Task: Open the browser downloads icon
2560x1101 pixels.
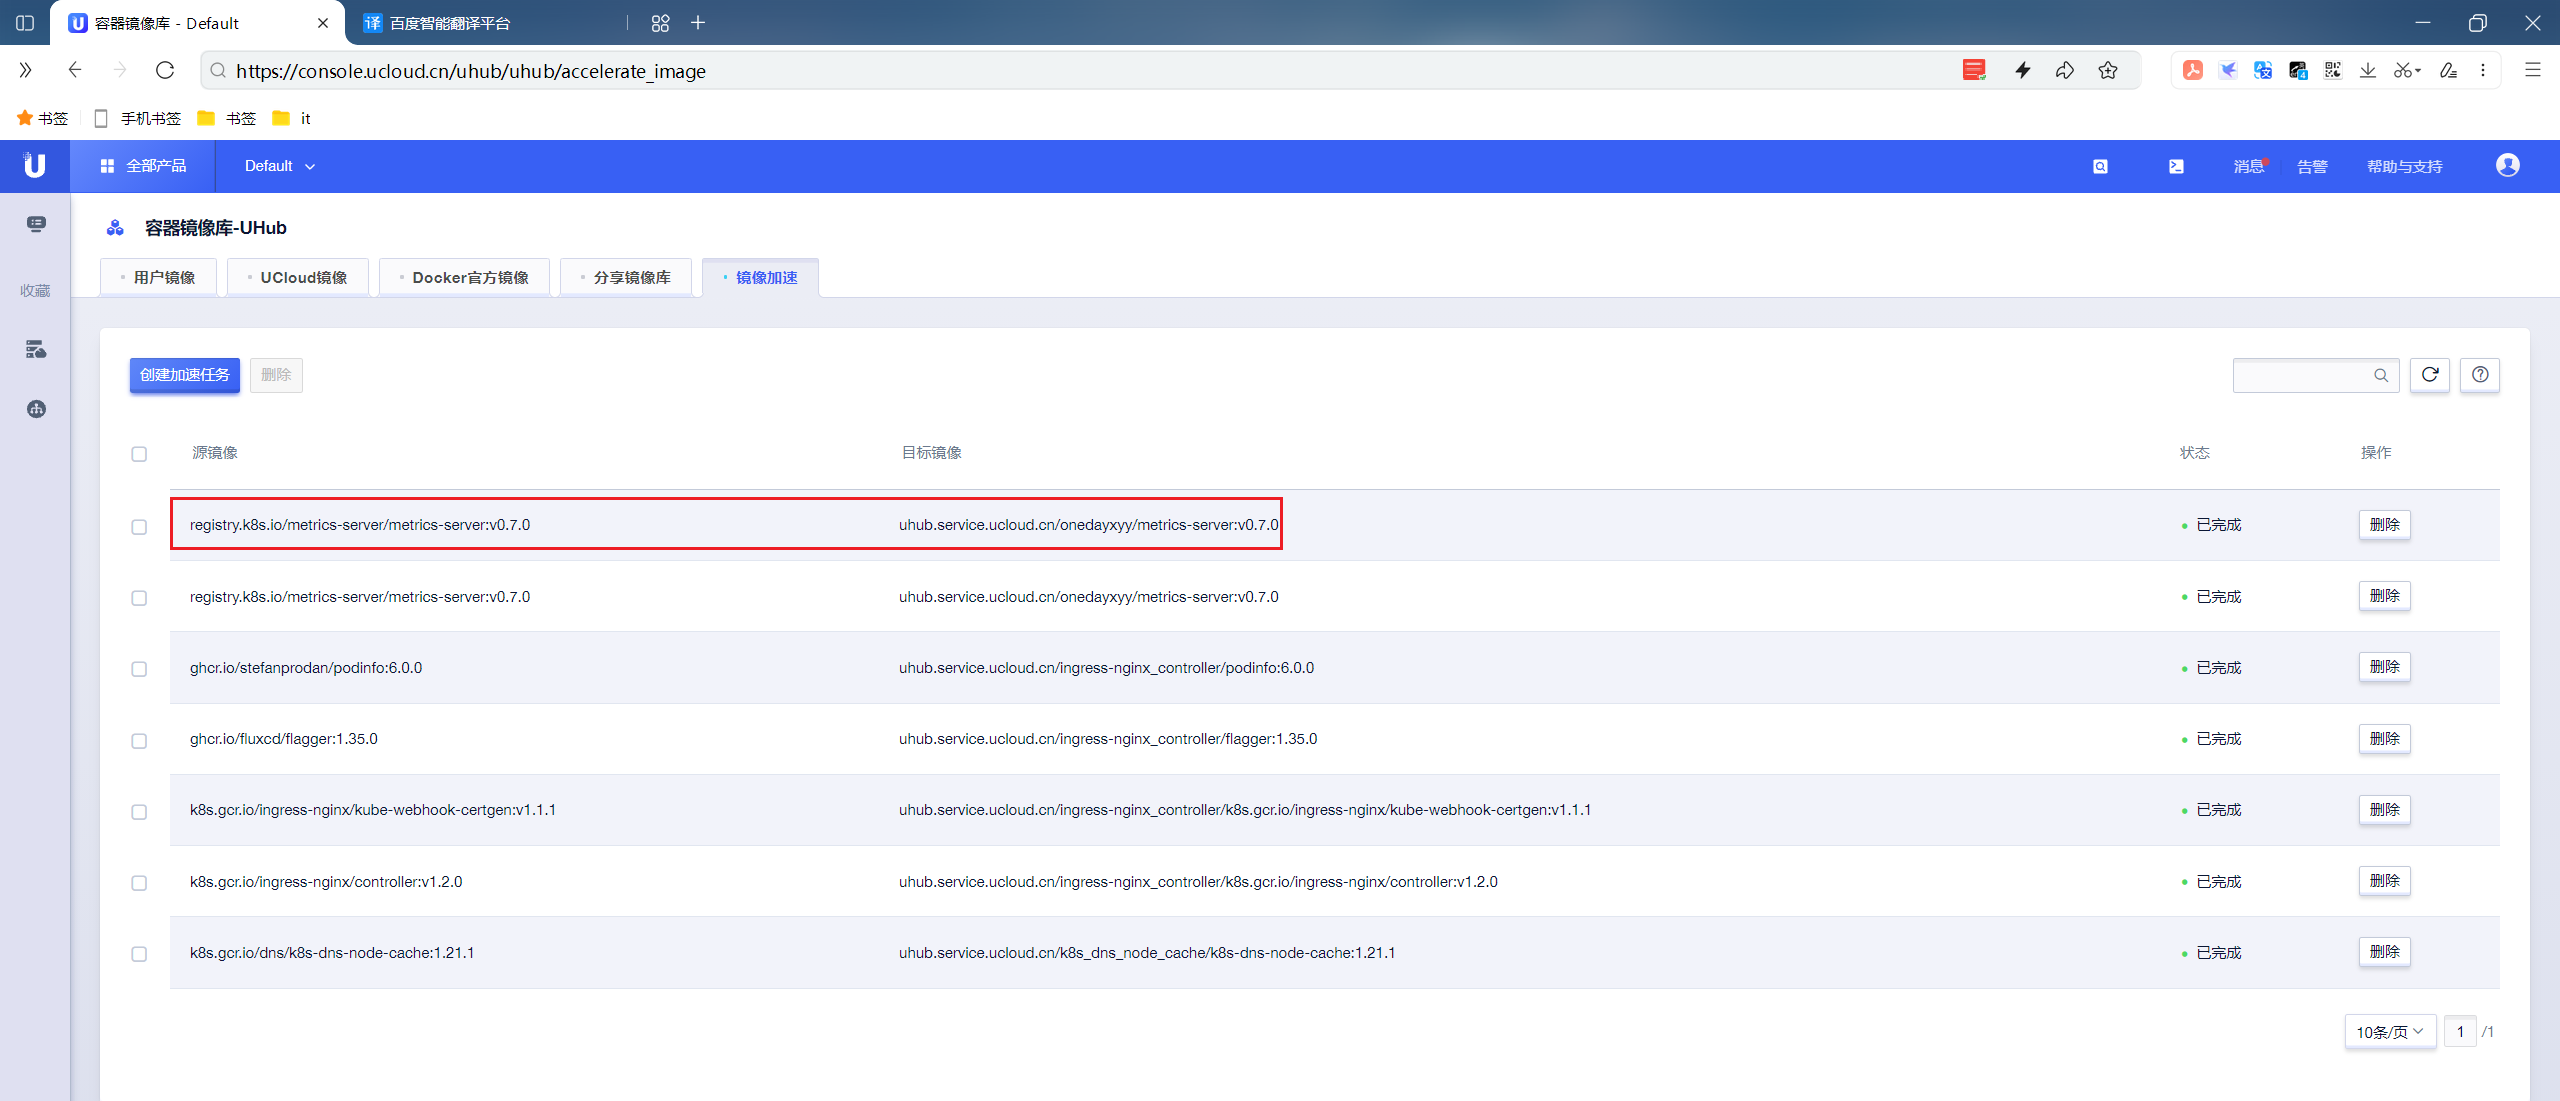Action: click(2368, 70)
